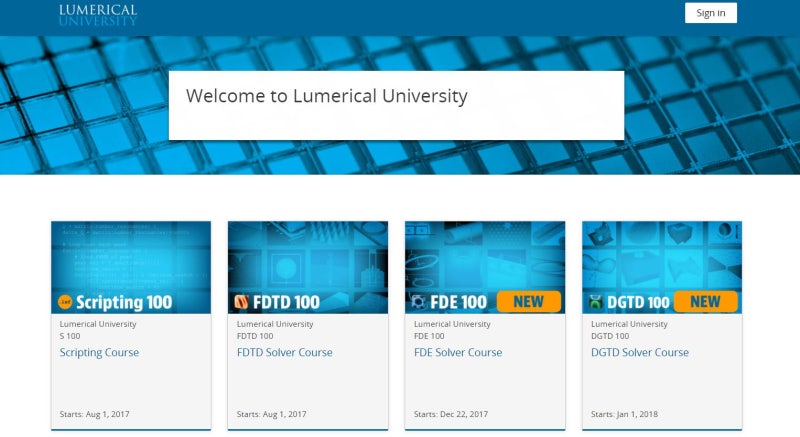Open the FDTD 100 course thumbnail
Screen dimensions: 800x437
pyautogui.click(x=308, y=267)
